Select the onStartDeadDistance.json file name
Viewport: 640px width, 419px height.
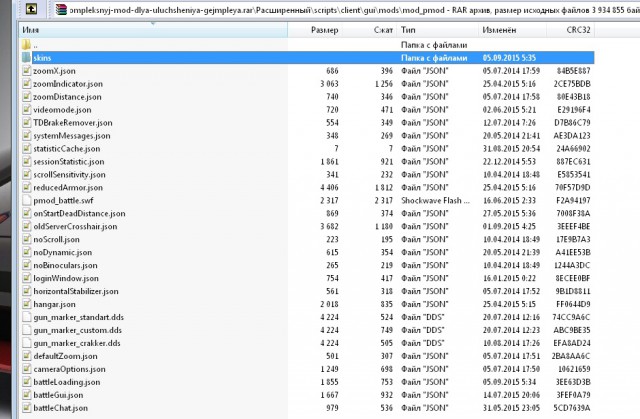(79, 214)
